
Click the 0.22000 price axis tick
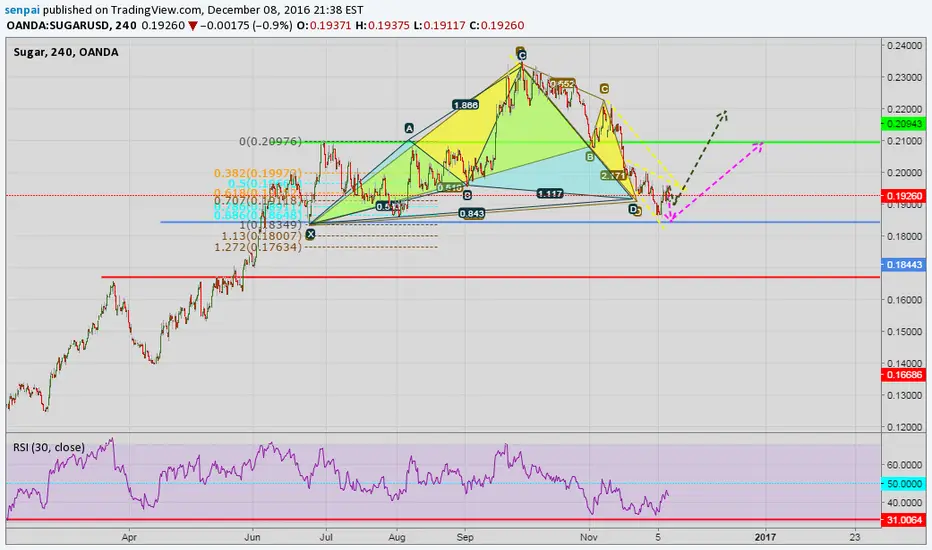click(x=905, y=109)
